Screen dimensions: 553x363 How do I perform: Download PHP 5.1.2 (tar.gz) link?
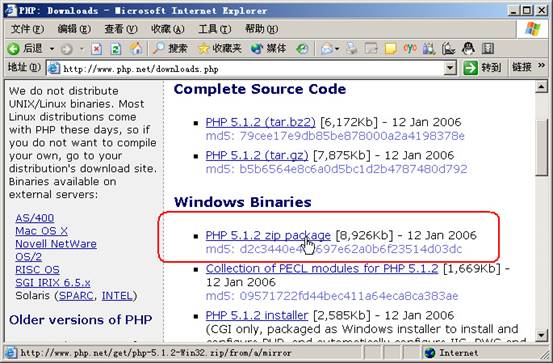pos(257,155)
